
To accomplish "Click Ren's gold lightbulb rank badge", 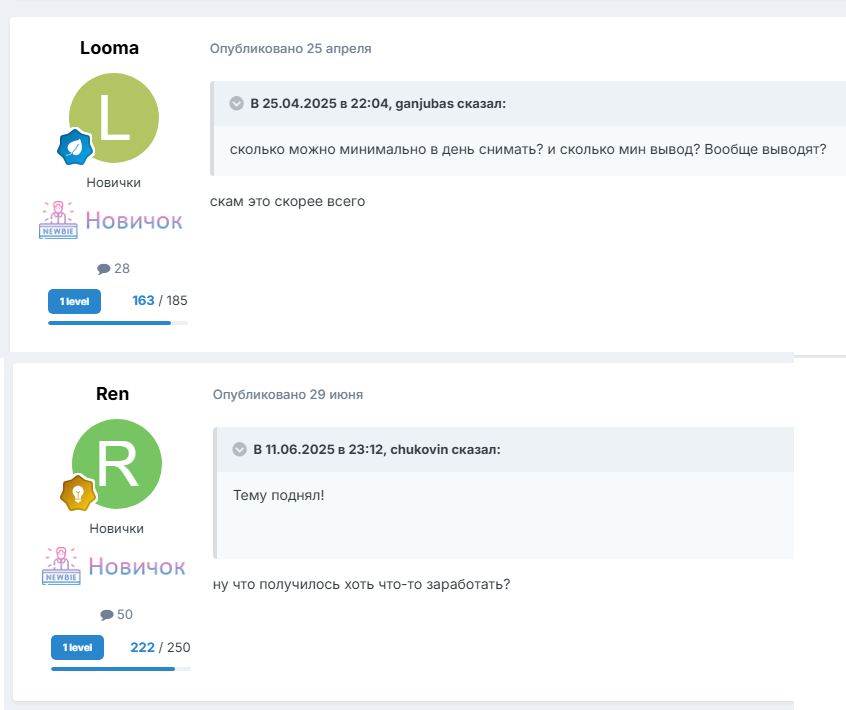I will (x=78, y=493).
